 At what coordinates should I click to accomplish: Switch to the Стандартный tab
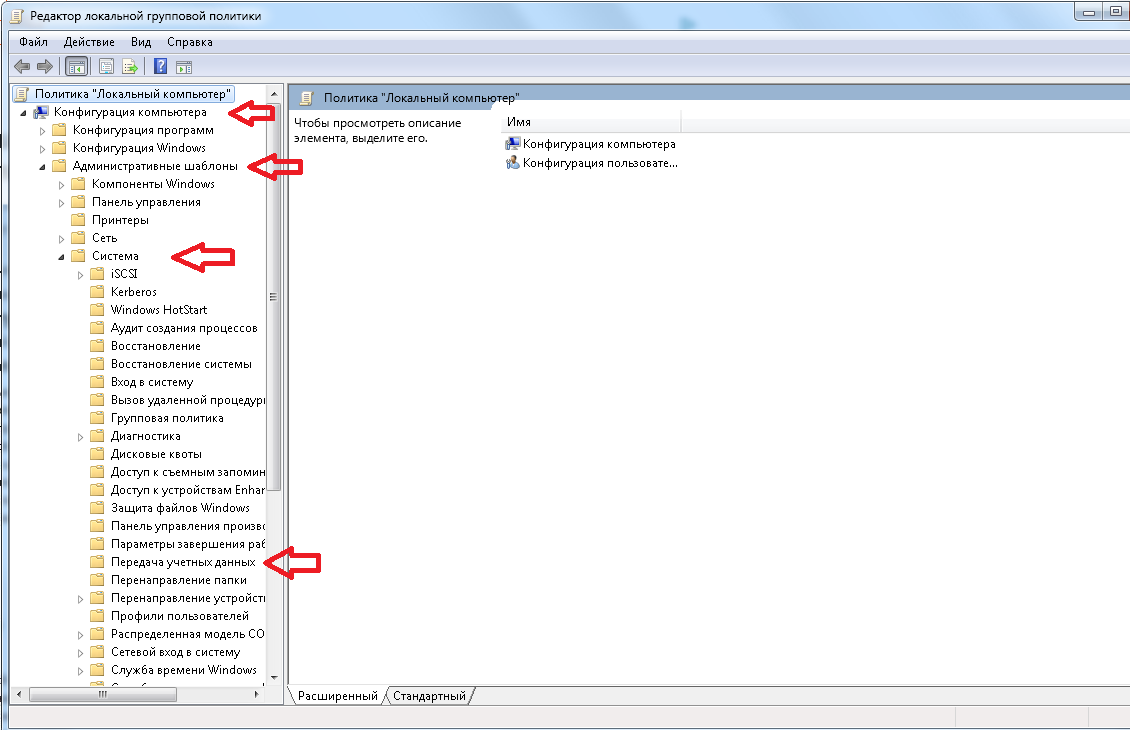point(430,696)
